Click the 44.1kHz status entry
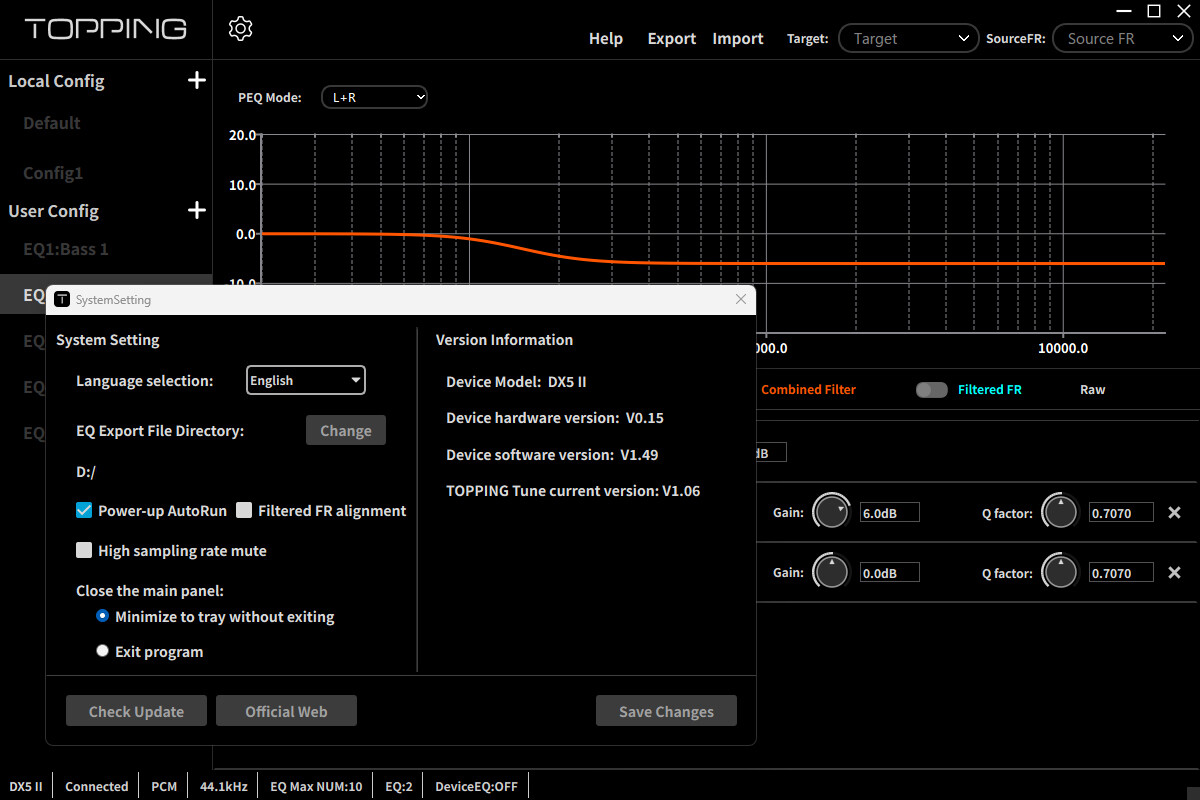The image size is (1200, 800). [x=223, y=786]
